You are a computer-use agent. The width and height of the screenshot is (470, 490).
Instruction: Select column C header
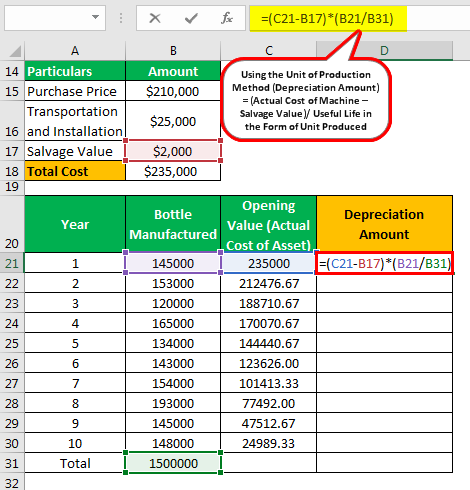click(x=269, y=51)
